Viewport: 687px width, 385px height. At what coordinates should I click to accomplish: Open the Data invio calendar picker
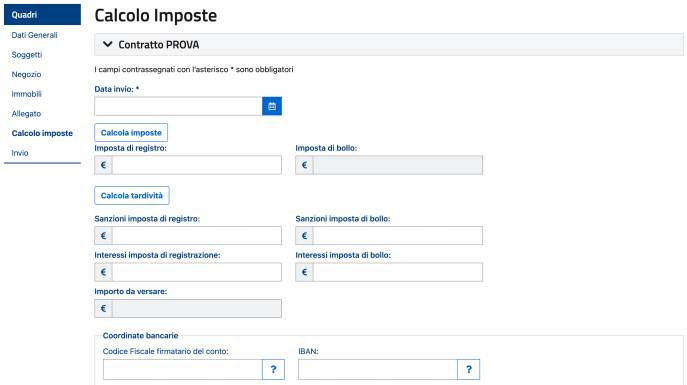[272, 106]
